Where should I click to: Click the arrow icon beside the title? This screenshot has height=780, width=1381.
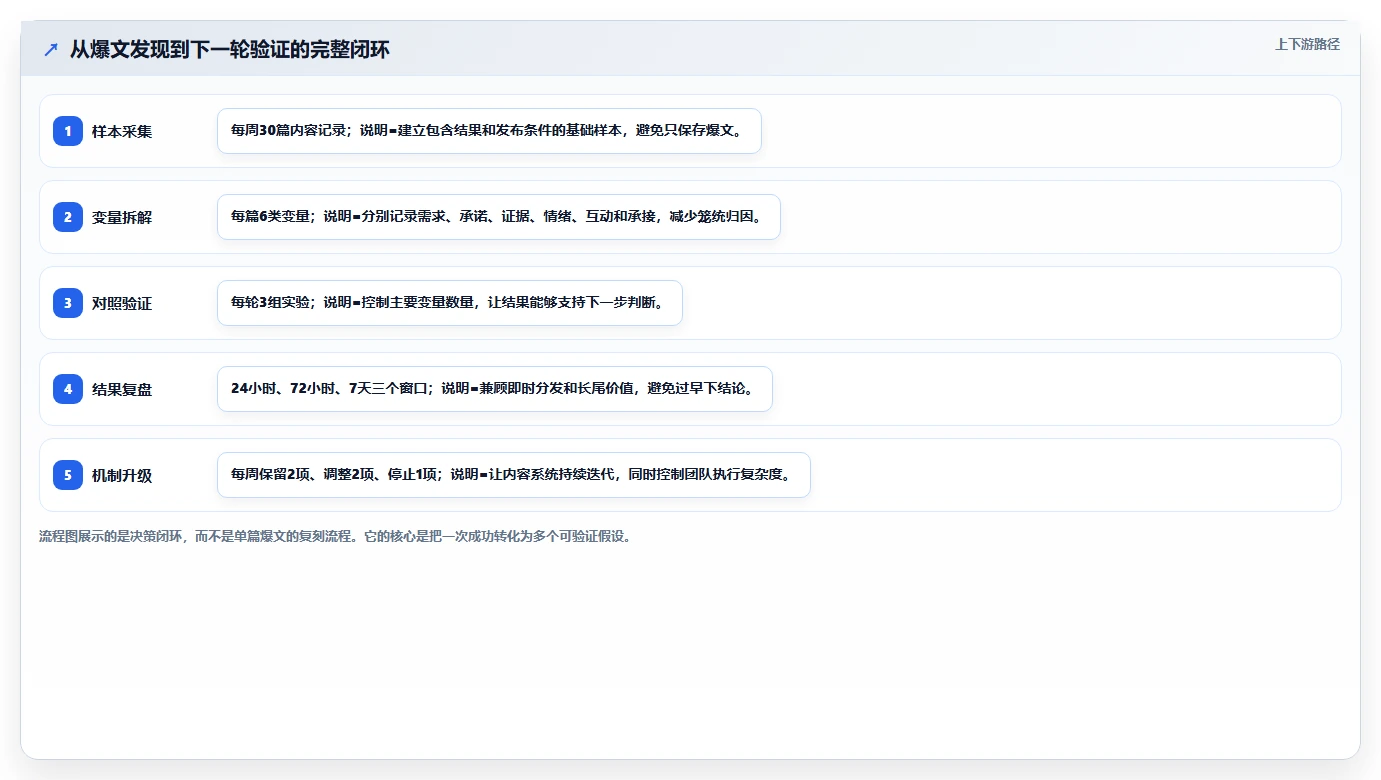pyautogui.click(x=51, y=49)
